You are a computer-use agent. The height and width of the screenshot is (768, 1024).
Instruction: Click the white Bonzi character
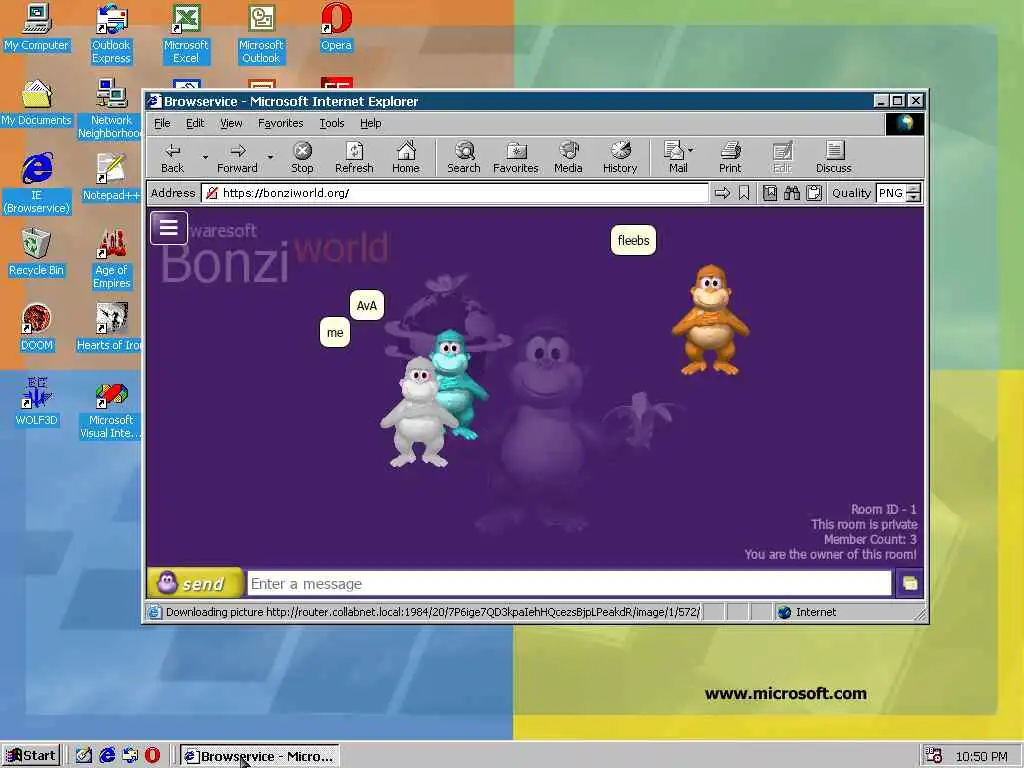417,413
